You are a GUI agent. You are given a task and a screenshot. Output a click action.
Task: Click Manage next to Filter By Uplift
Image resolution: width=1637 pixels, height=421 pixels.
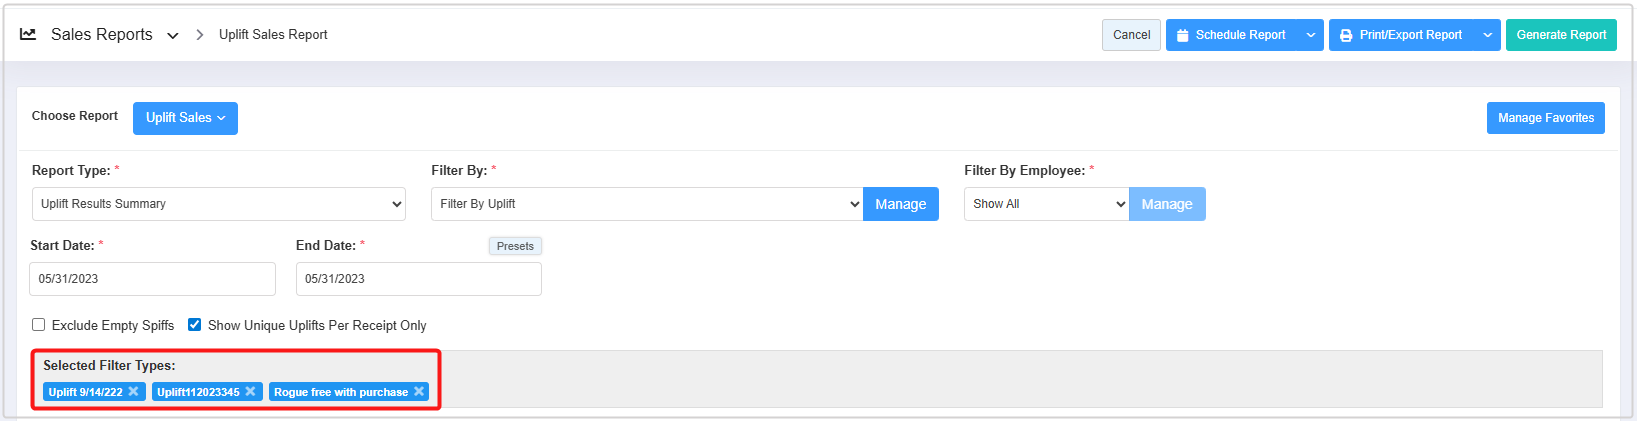900,204
